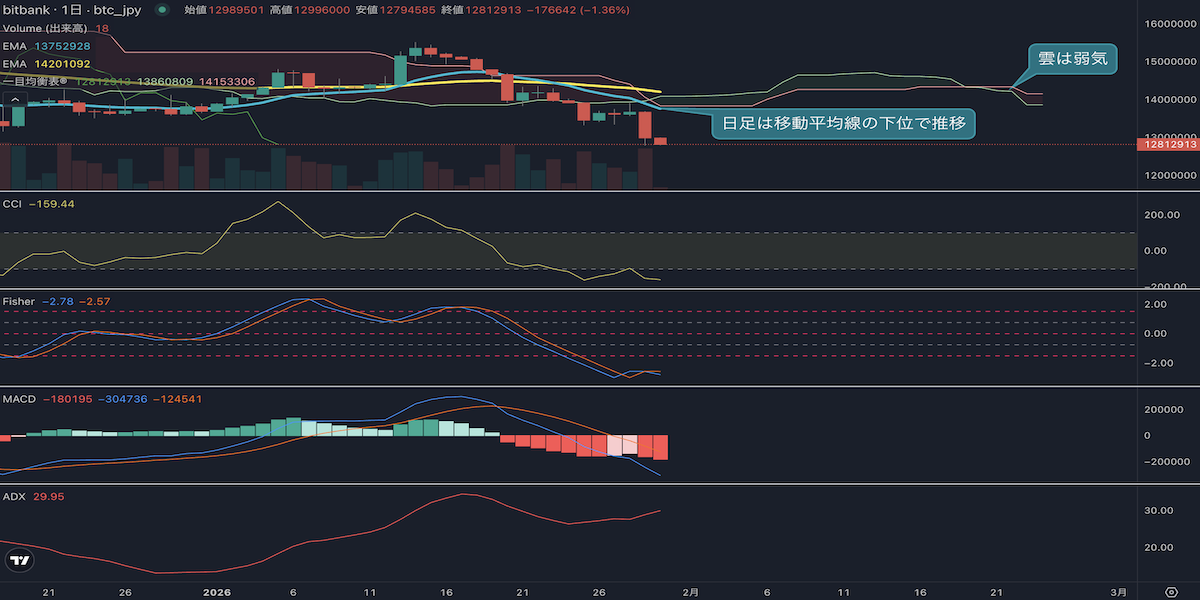Image resolution: width=1200 pixels, height=600 pixels.
Task: Click the 2026 label on the time axis
Action: (217, 591)
